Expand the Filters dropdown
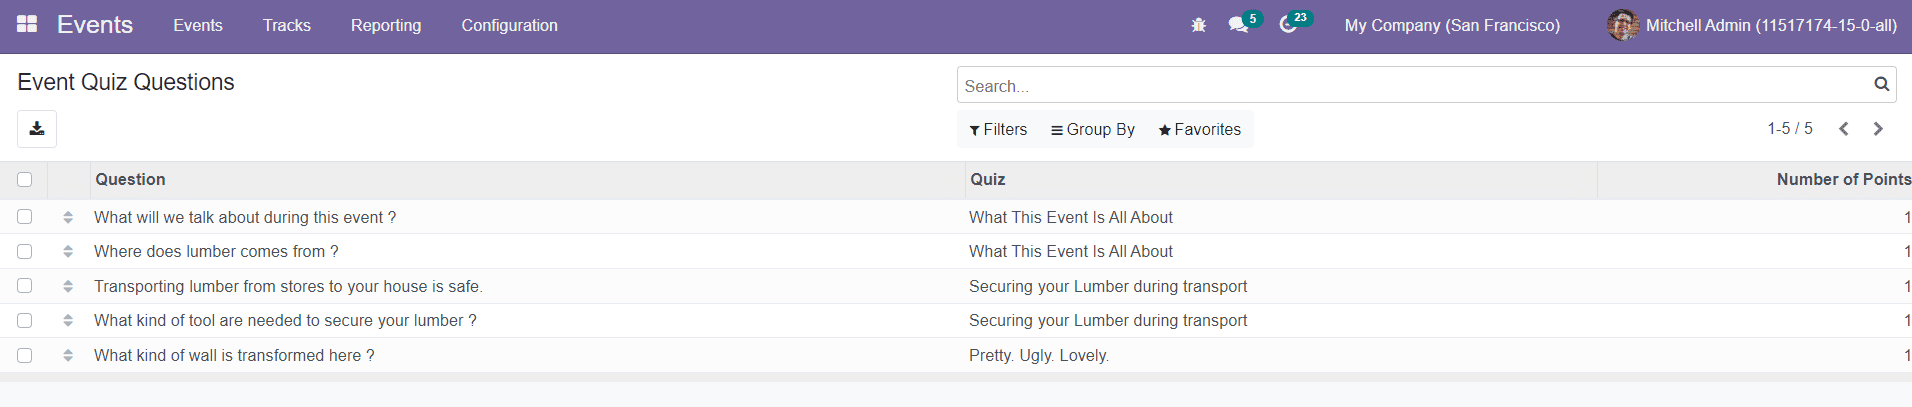The height and width of the screenshot is (407, 1912). (998, 130)
